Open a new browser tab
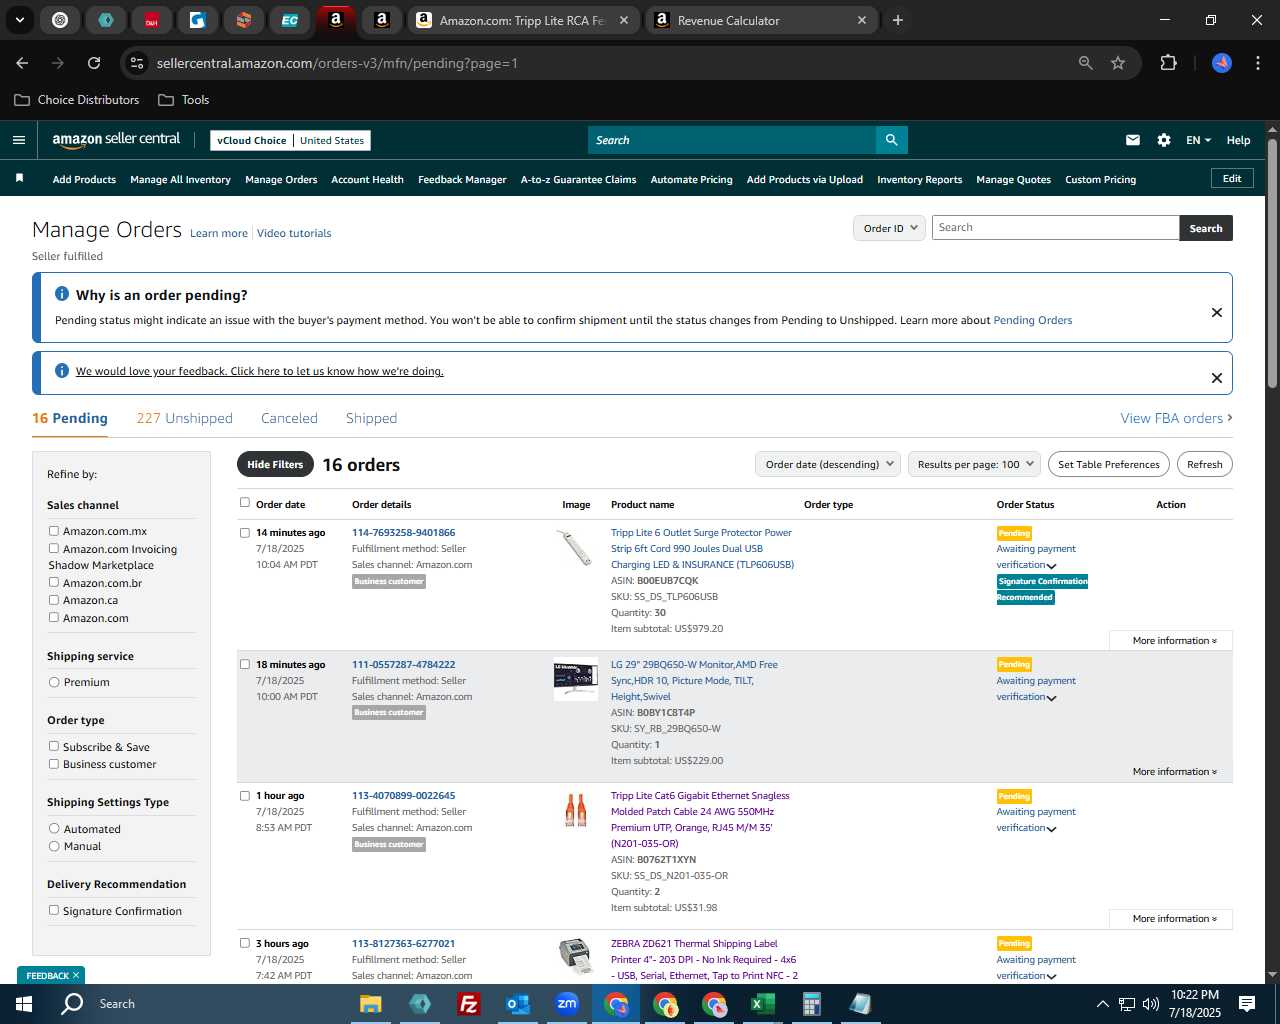The height and width of the screenshot is (1024, 1280). point(898,20)
